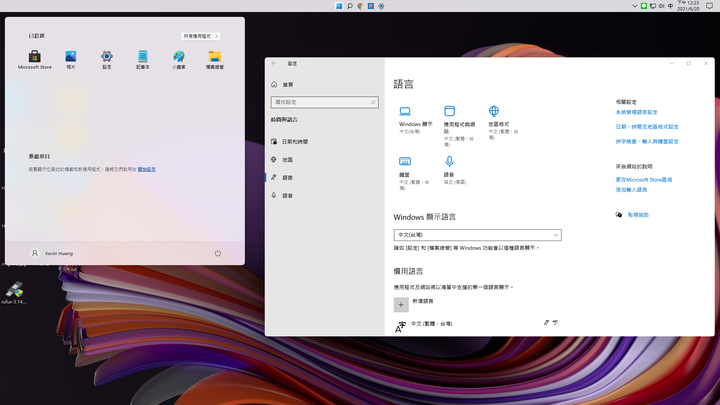Viewport: 720px width, 405px height.
Task: Open the rufus-3.14 desktop shortcut
Action: (14, 293)
